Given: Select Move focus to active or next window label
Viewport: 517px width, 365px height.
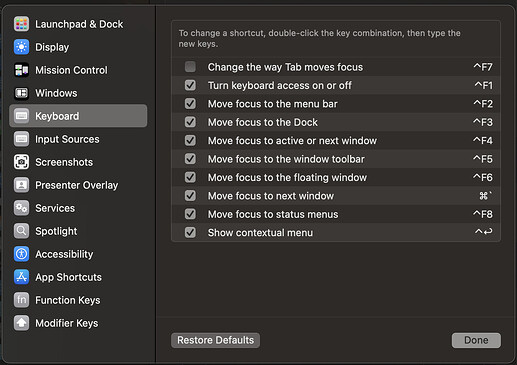Looking at the screenshot, I should tap(292, 141).
